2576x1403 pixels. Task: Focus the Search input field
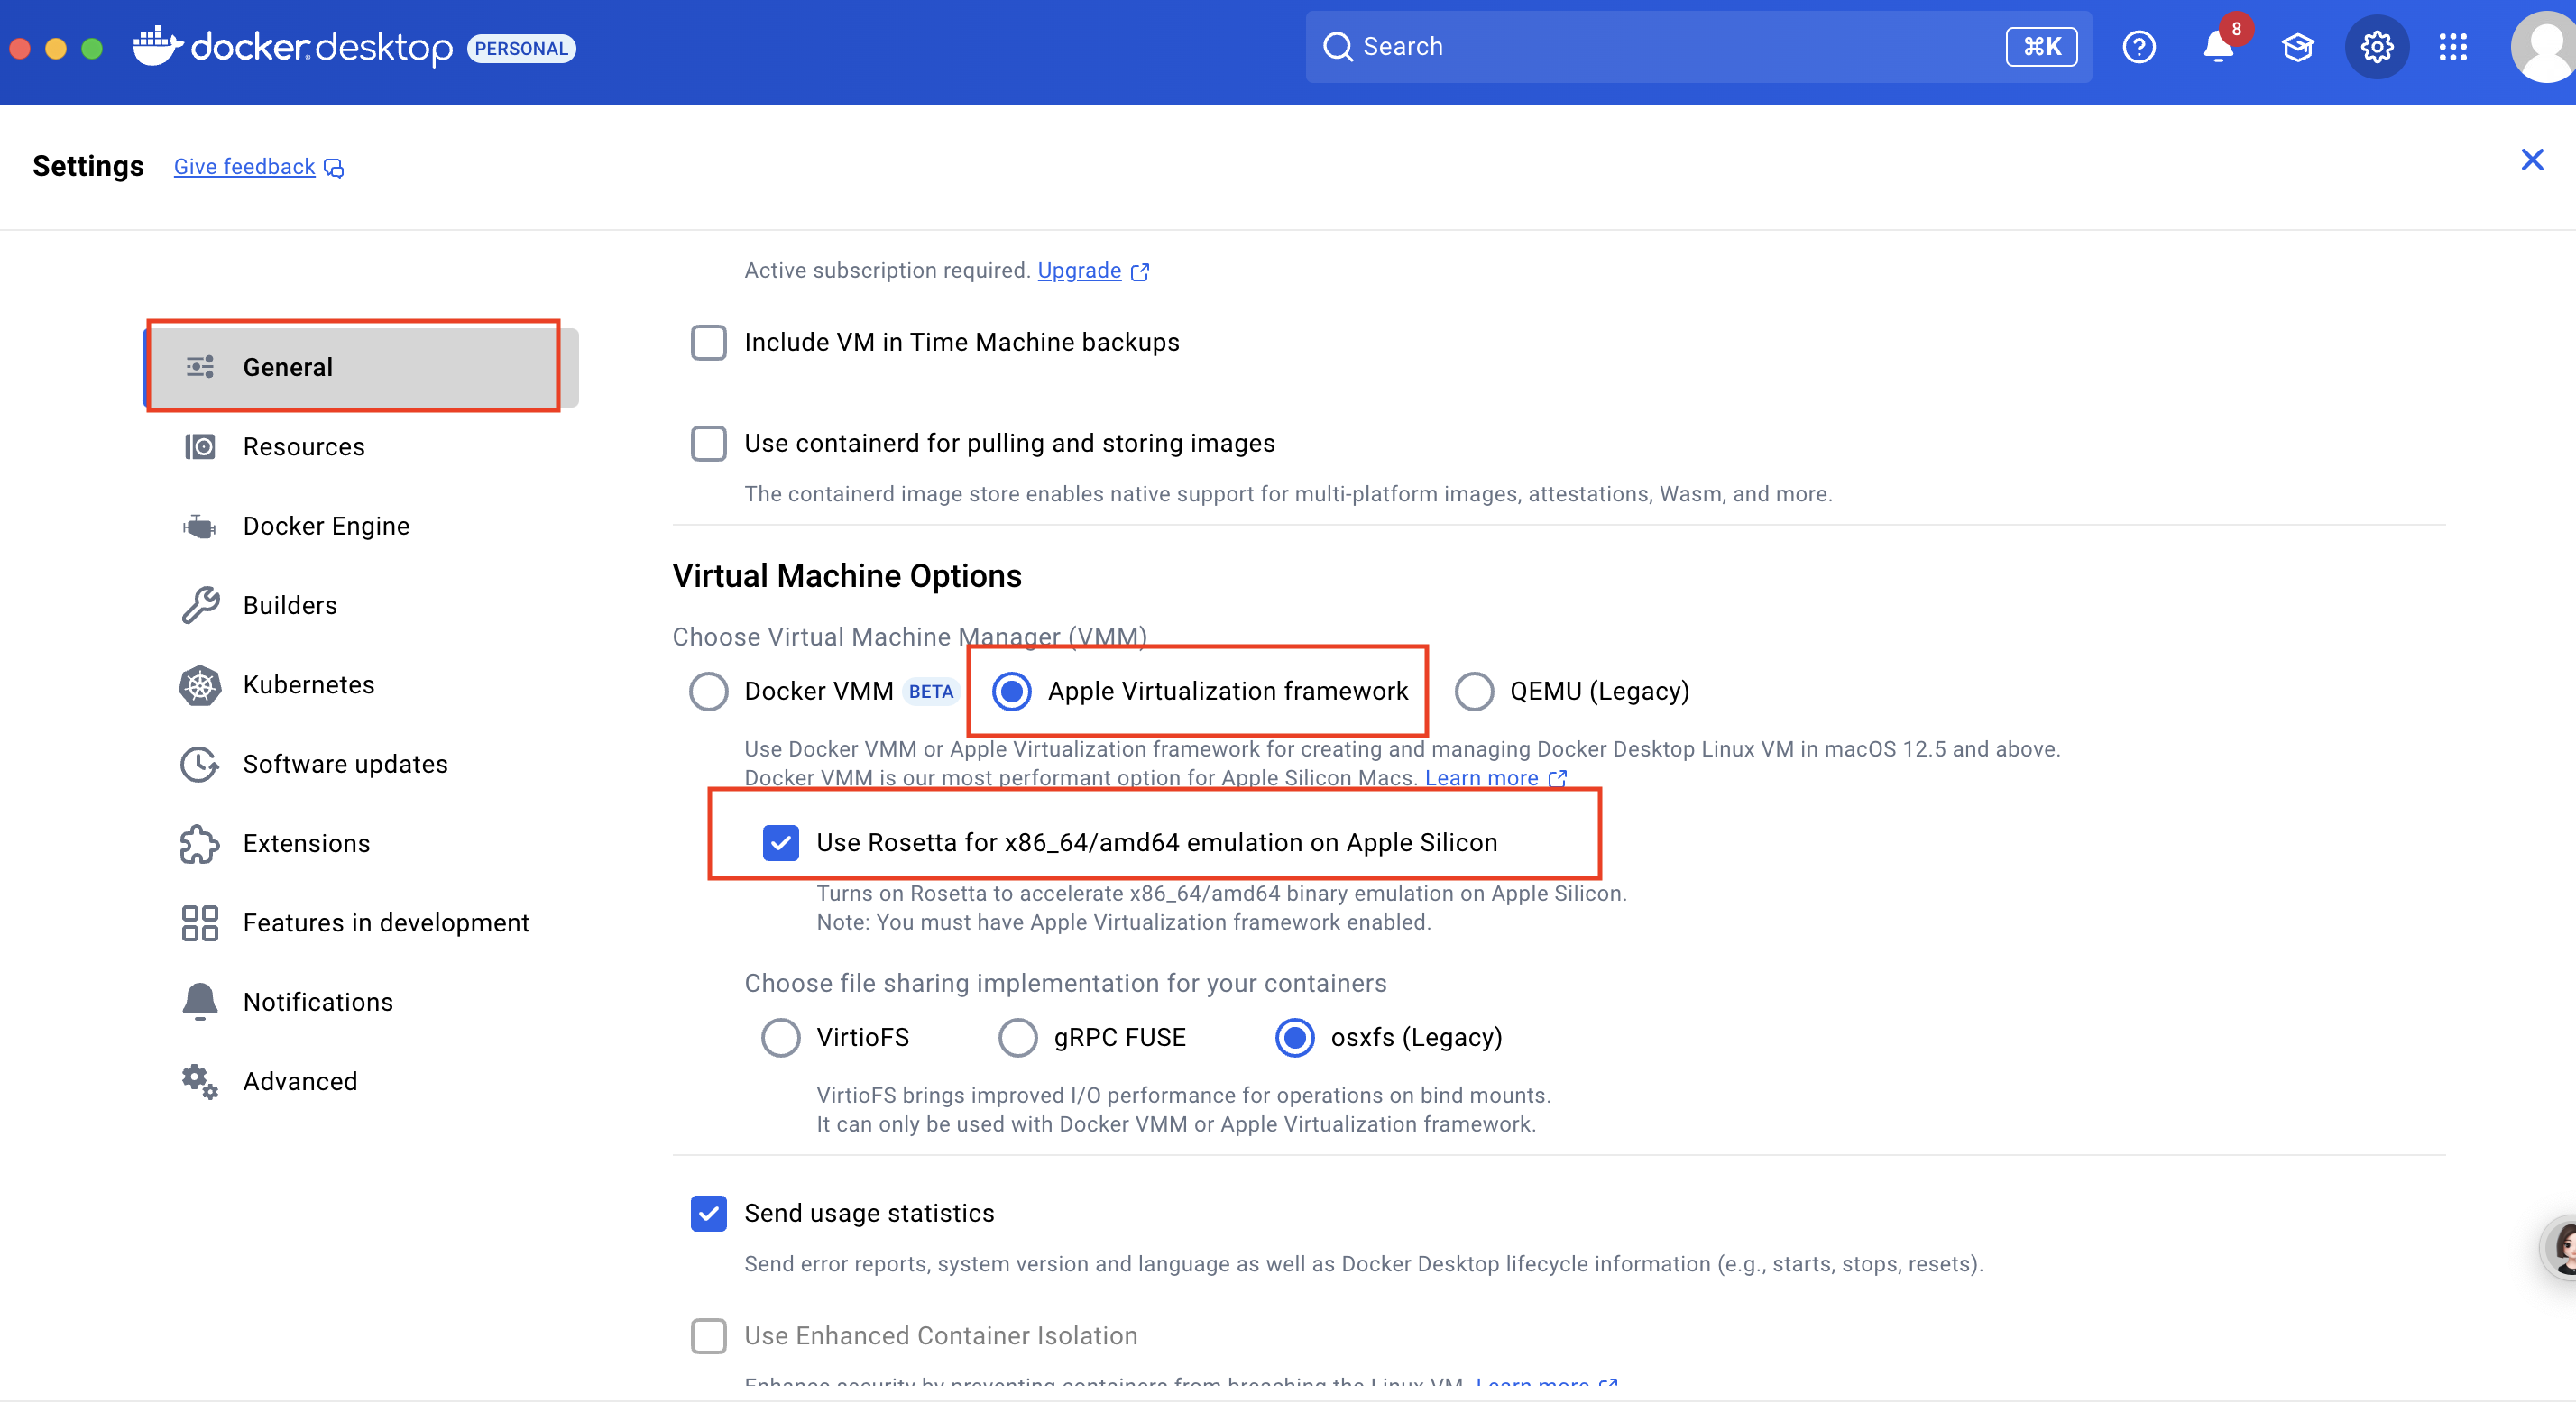tap(1698, 47)
